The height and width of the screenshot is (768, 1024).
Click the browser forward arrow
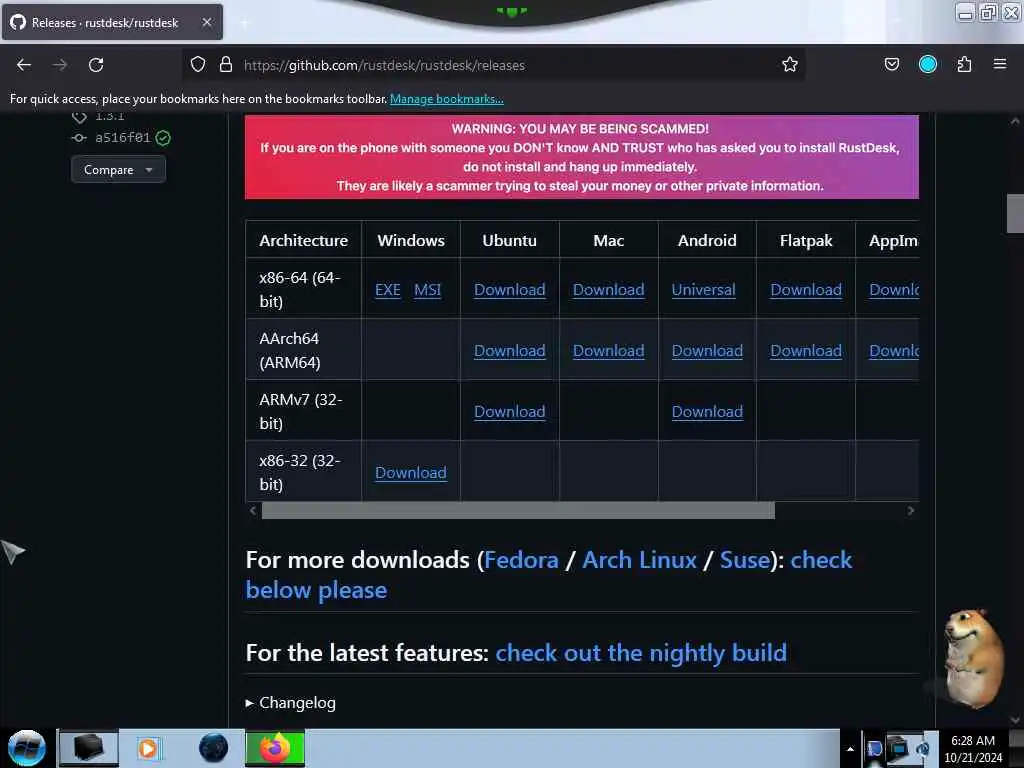[60, 65]
